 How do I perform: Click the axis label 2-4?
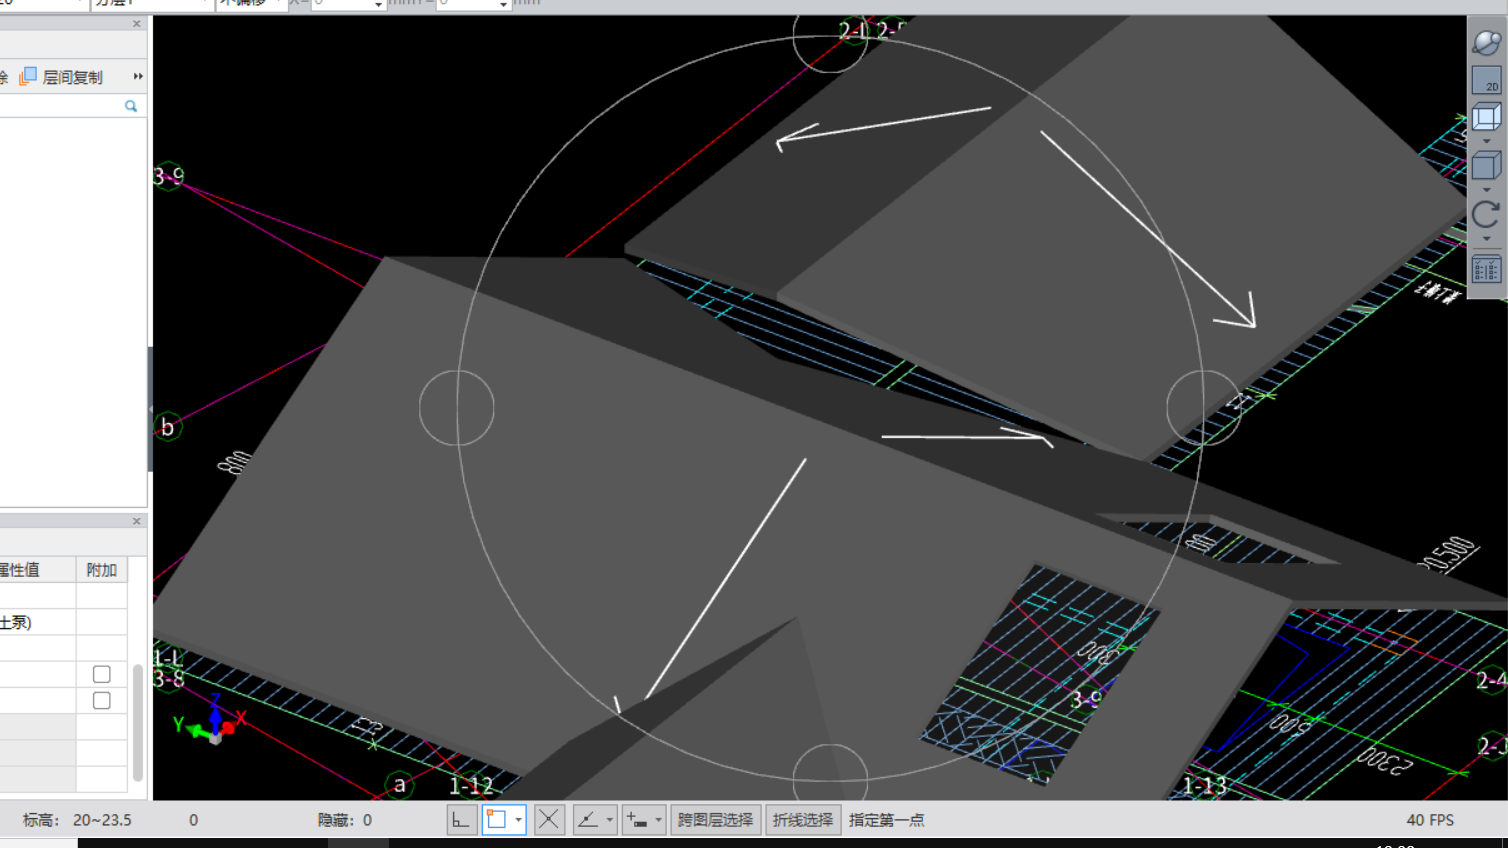[1491, 681]
